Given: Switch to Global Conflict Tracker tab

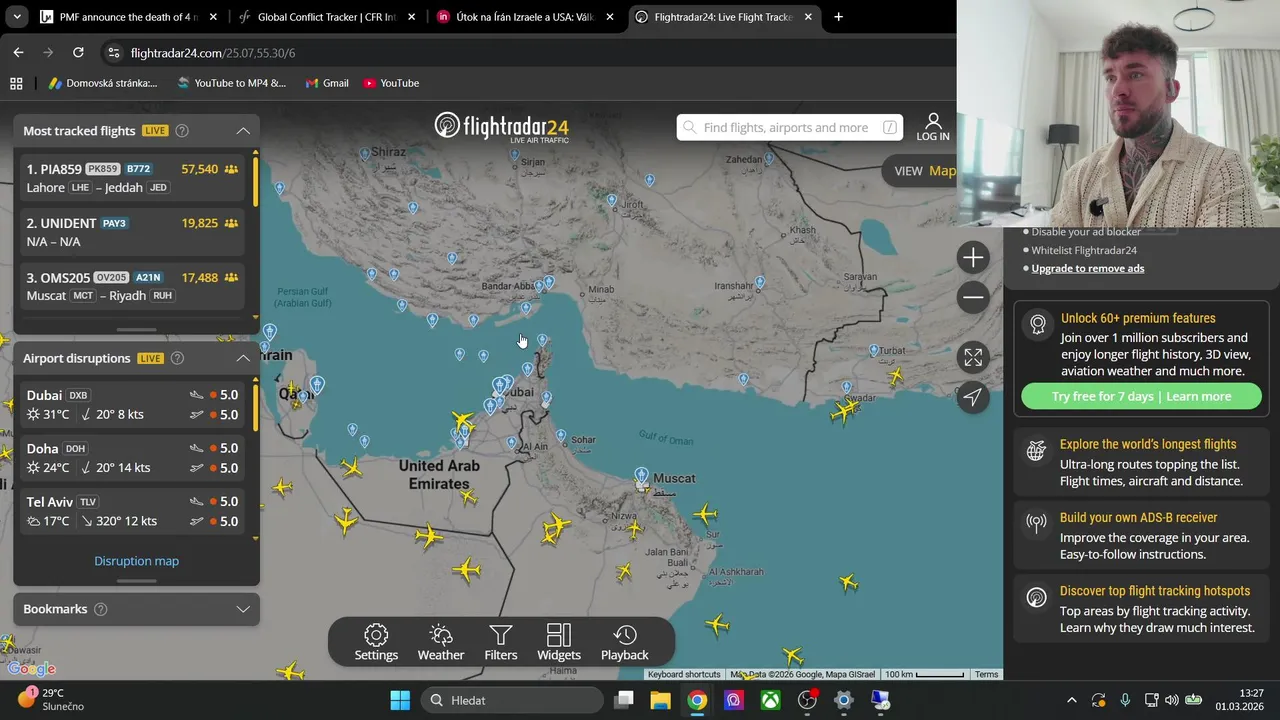Looking at the screenshot, I should point(326,17).
